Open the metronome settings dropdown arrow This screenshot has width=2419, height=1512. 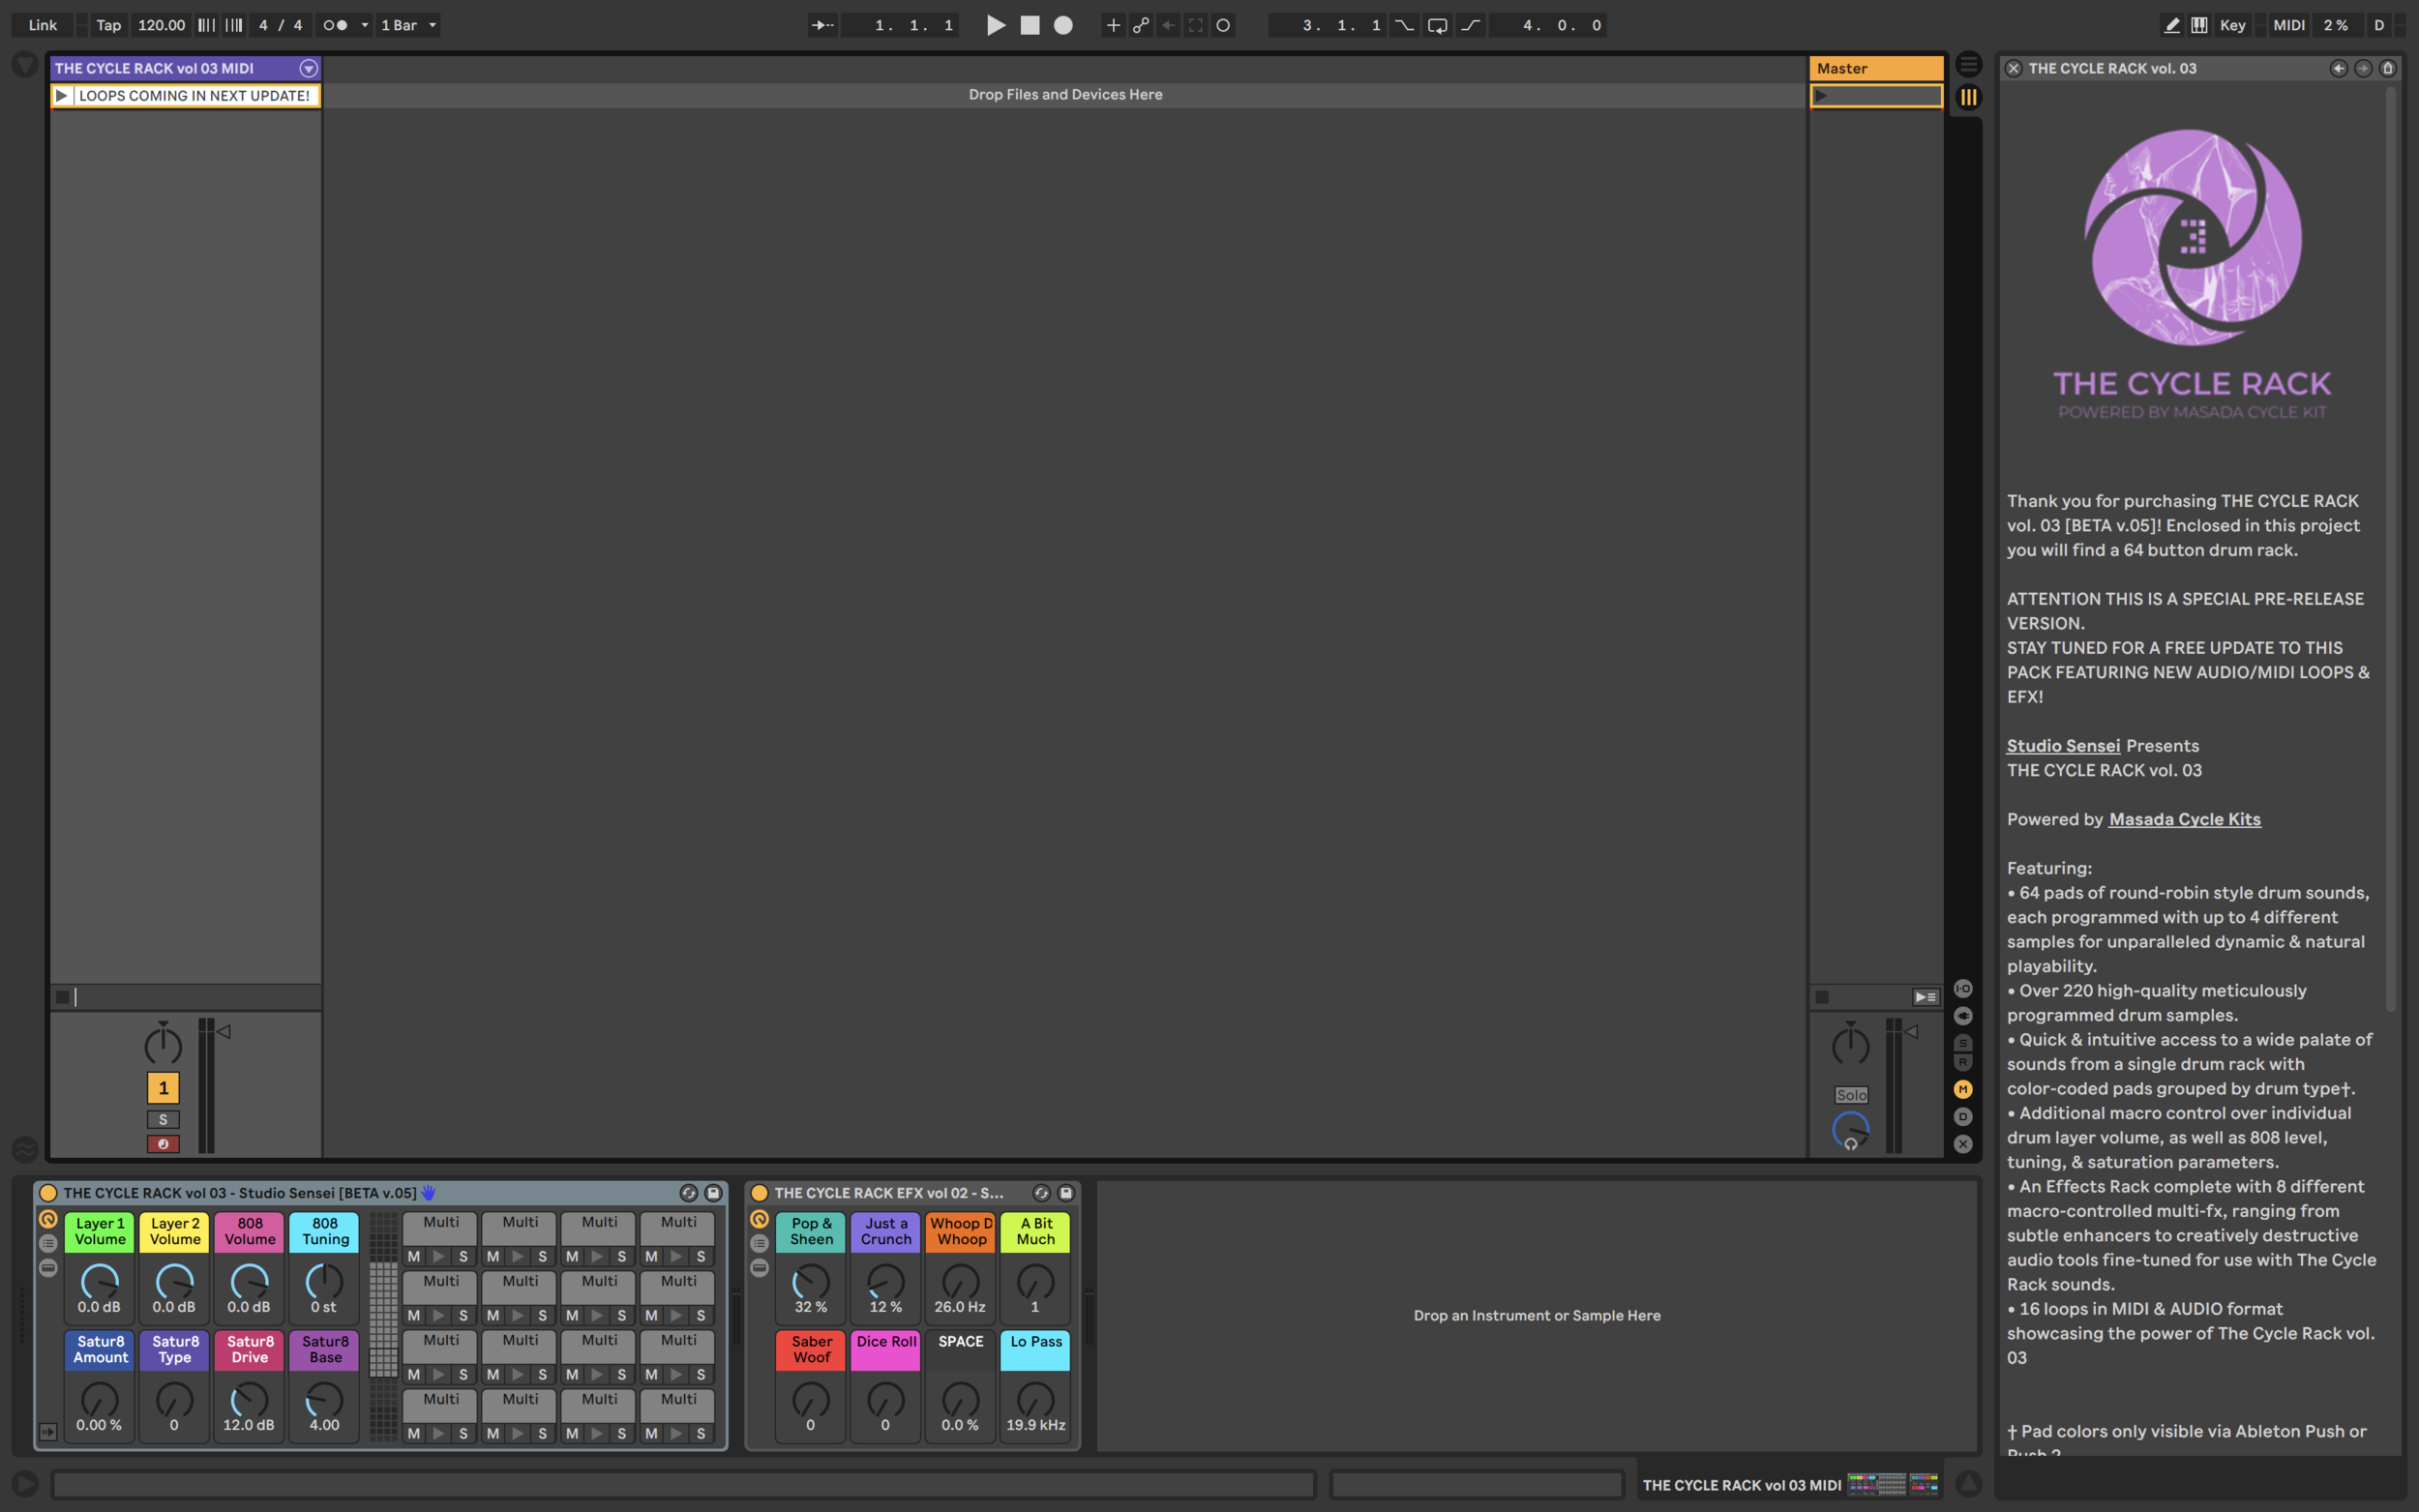click(x=364, y=25)
